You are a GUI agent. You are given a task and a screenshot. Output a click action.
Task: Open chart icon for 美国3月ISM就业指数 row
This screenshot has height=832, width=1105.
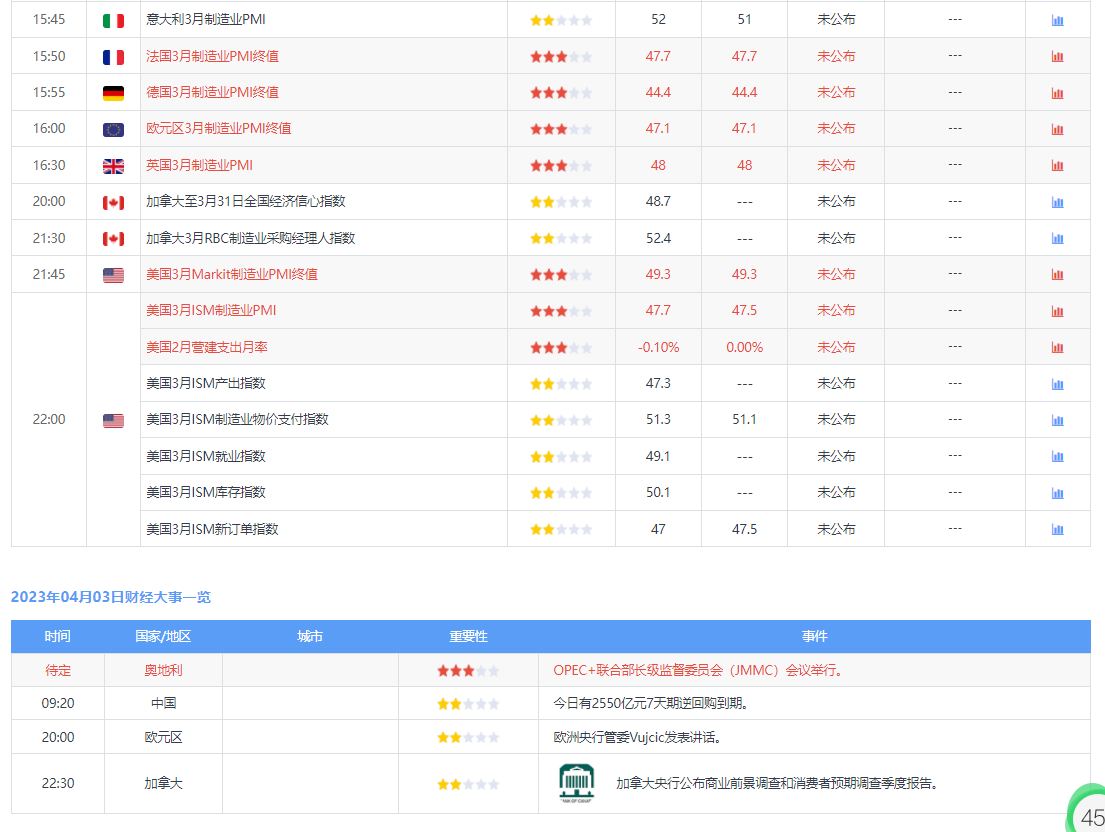[x=1057, y=457]
